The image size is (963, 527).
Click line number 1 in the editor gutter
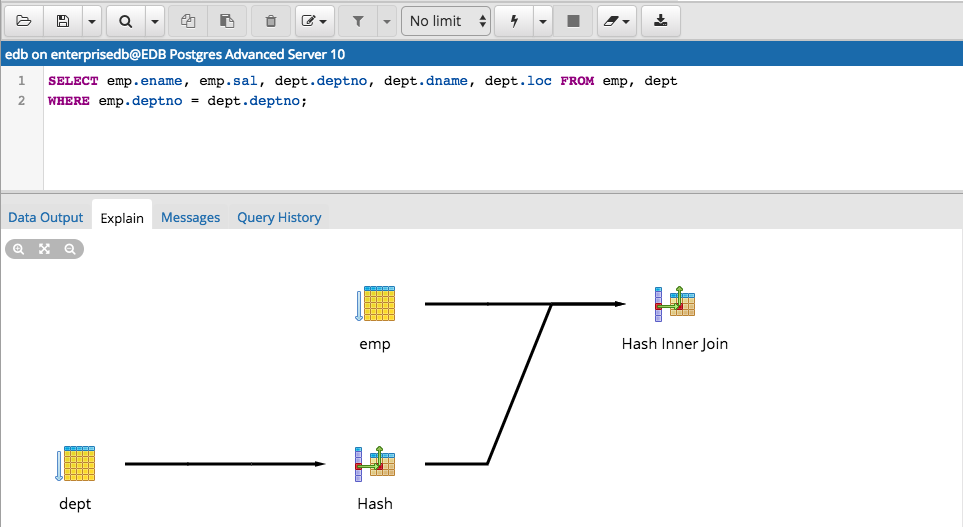coord(21,80)
